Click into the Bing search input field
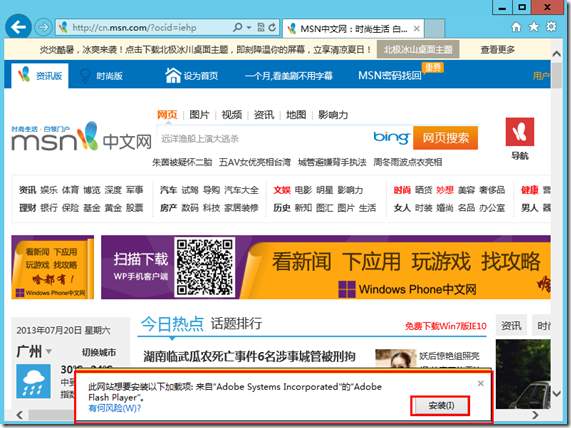 (x=264, y=138)
